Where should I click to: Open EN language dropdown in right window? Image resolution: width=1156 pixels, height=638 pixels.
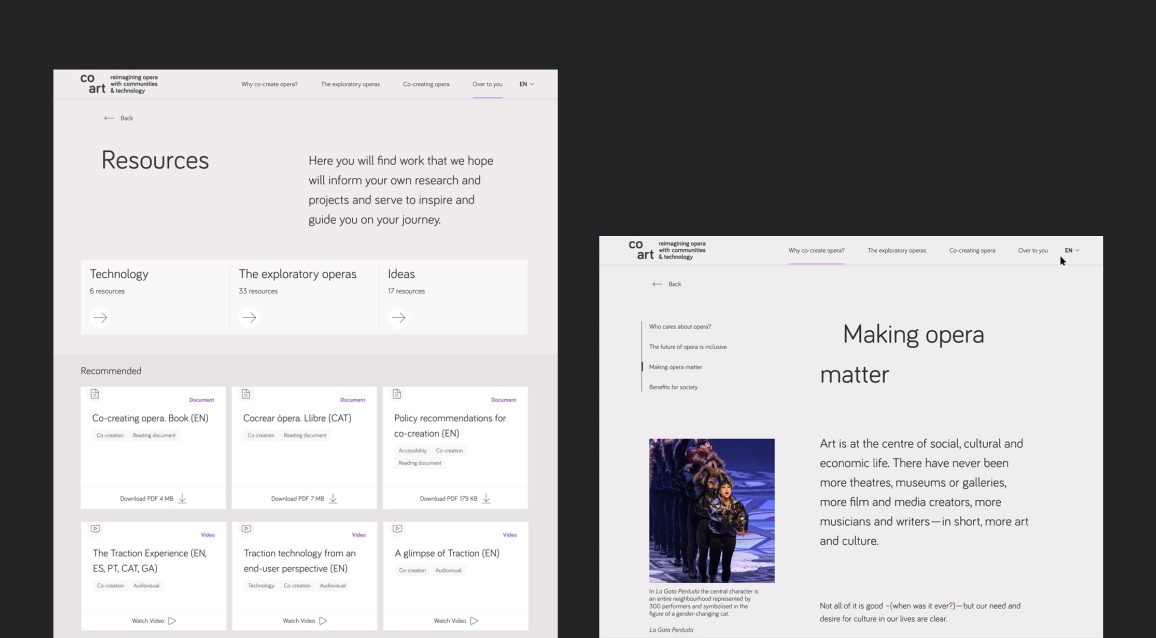click(x=1071, y=250)
